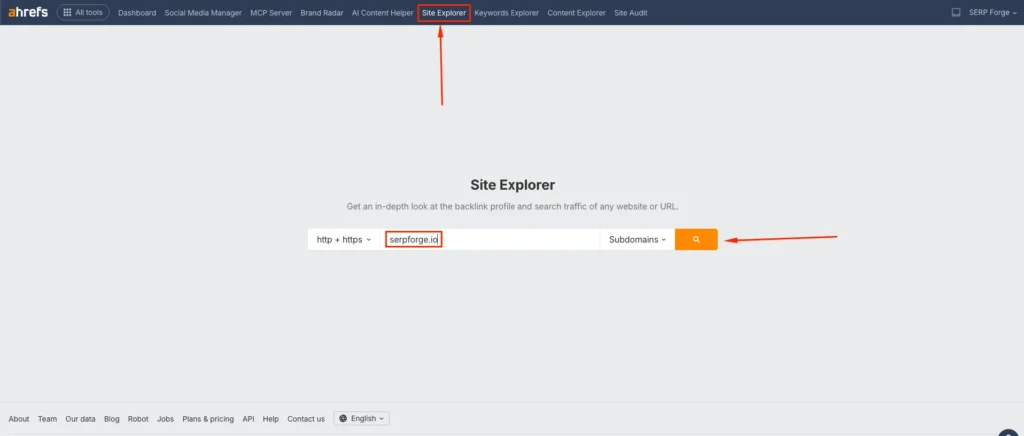Open the About link in footer
Image resolution: width=1024 pixels, height=436 pixels.
pos(19,419)
